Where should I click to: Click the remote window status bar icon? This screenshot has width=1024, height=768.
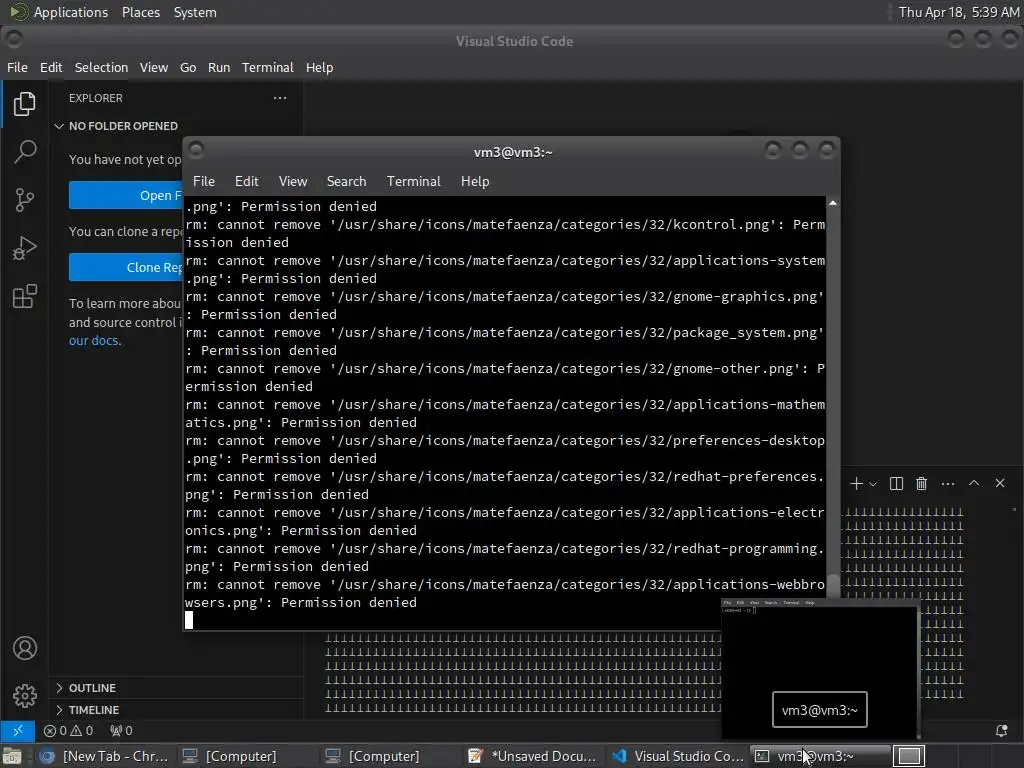18,731
